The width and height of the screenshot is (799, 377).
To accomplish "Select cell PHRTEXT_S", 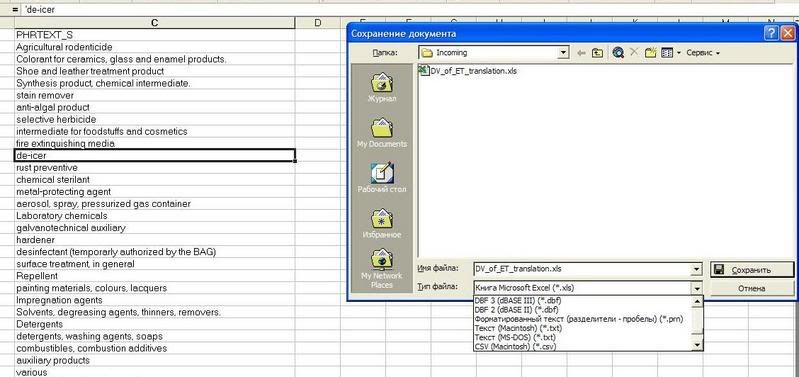I will (x=154, y=35).
